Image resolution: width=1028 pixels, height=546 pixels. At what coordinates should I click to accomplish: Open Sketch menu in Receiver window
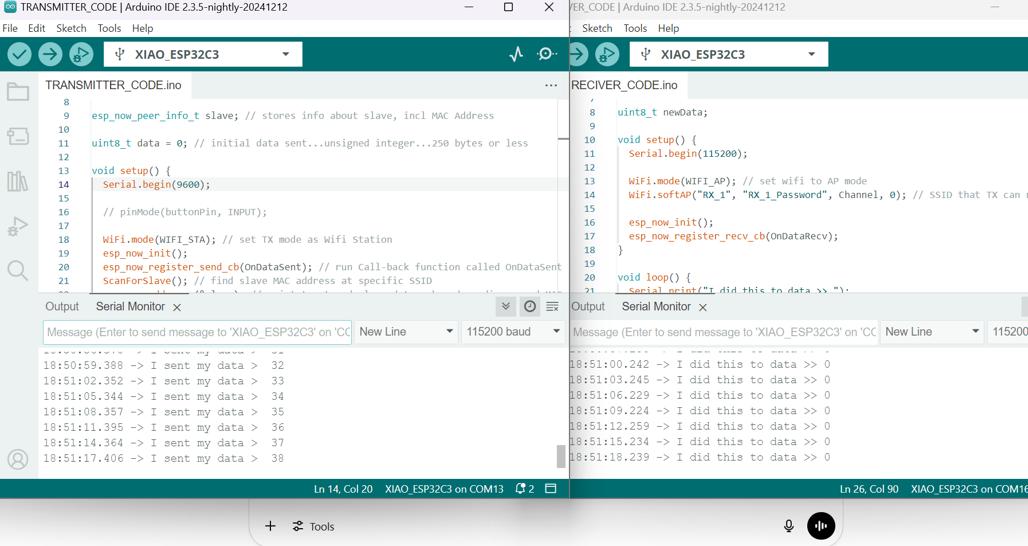[597, 28]
